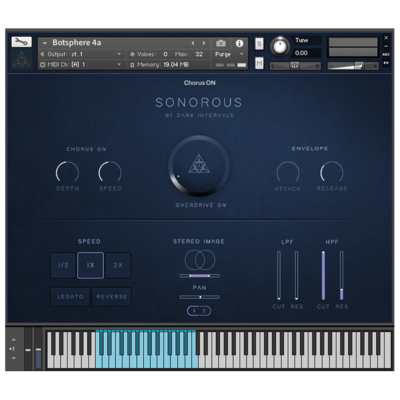Toggle the 1 2 layer switch
This screenshot has width=400, height=400.
click(199, 311)
